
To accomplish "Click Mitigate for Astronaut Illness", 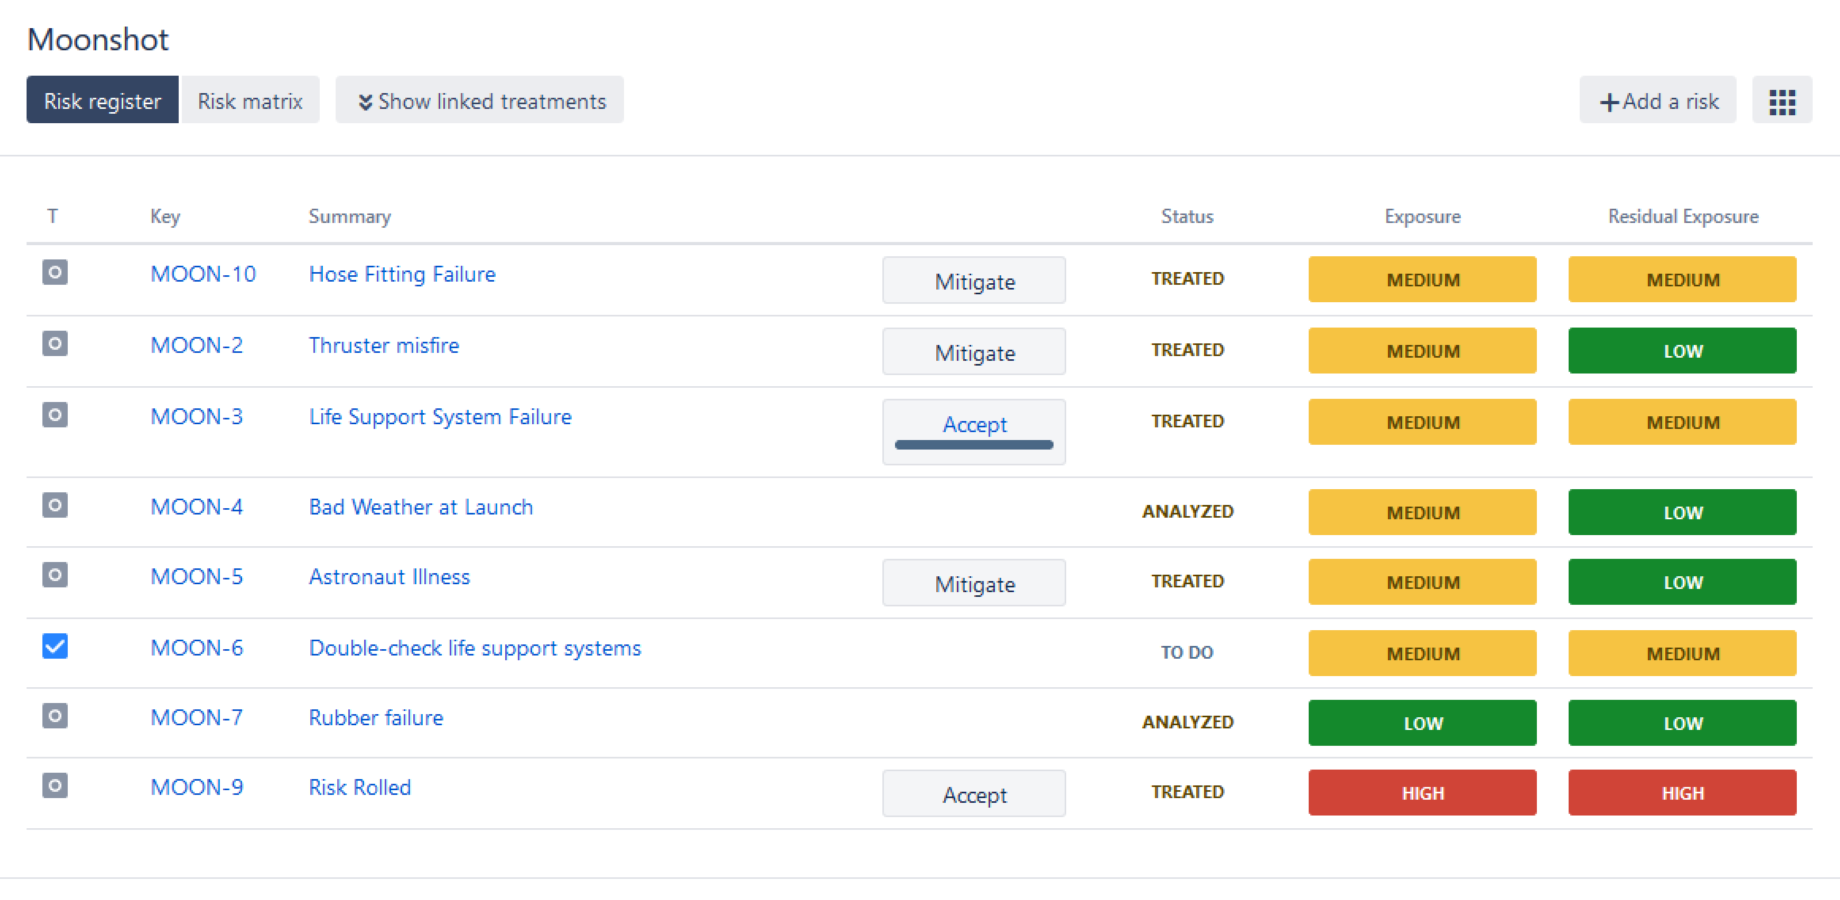I will click(973, 583).
